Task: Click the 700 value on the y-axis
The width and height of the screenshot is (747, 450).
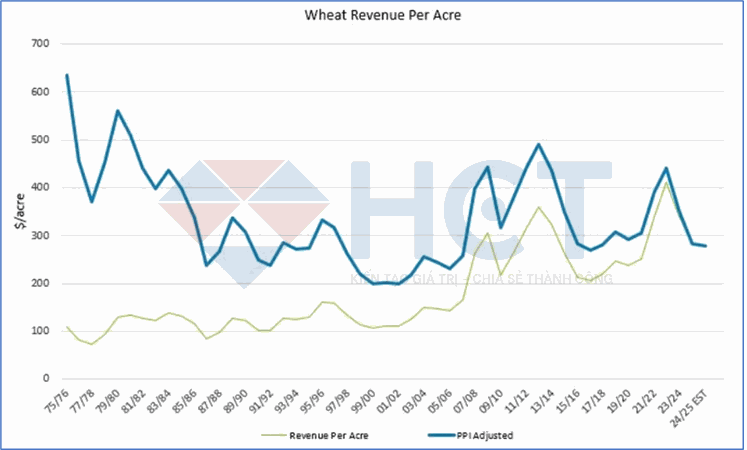Action: click(40, 44)
